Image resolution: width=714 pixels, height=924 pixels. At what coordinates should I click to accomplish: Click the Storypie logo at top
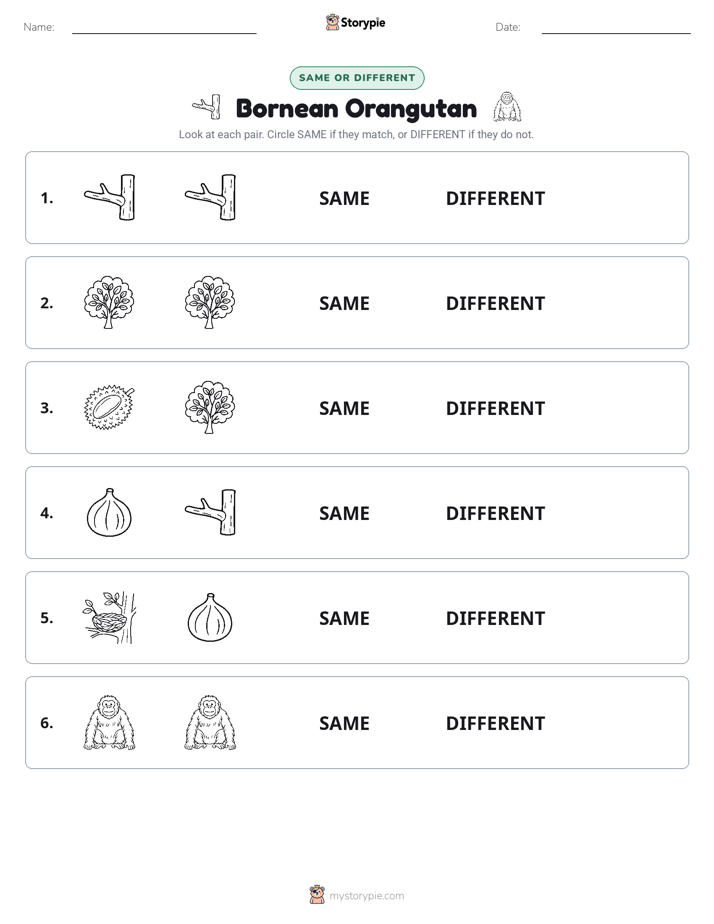pyautogui.click(x=356, y=23)
